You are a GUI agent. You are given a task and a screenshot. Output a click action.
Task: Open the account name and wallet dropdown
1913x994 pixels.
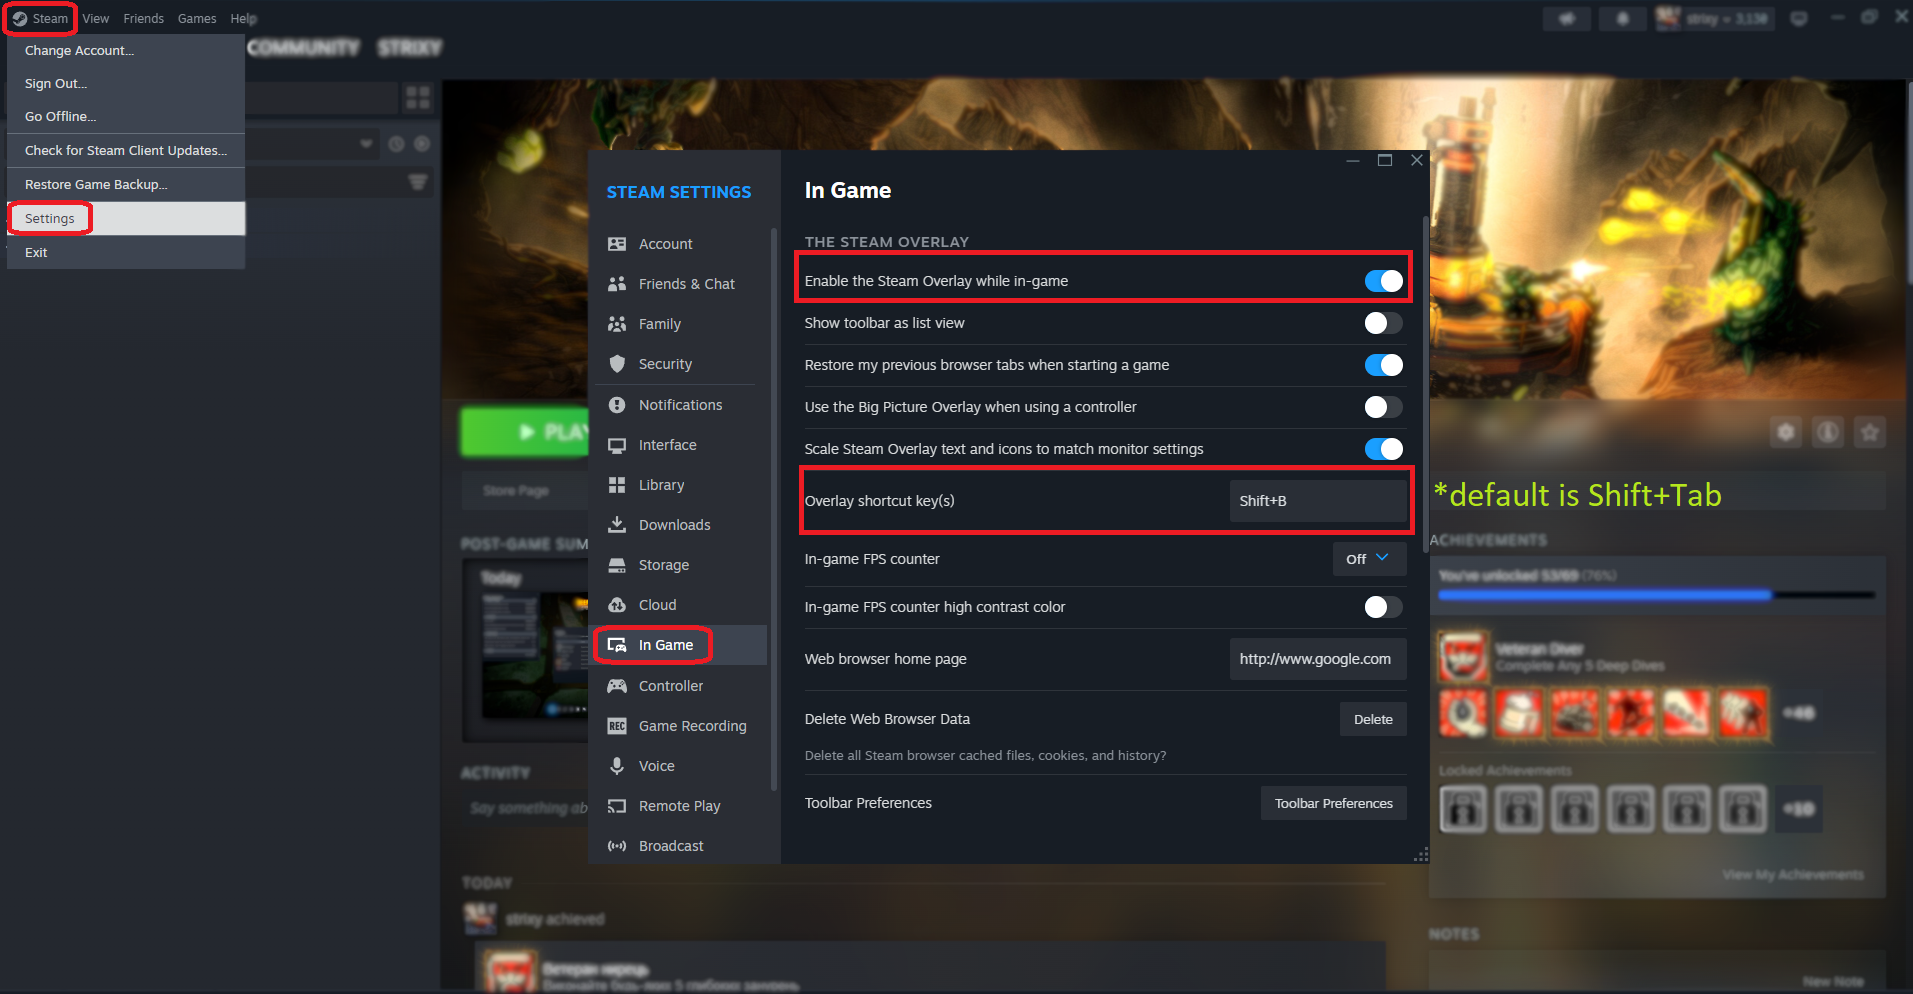1715,18
